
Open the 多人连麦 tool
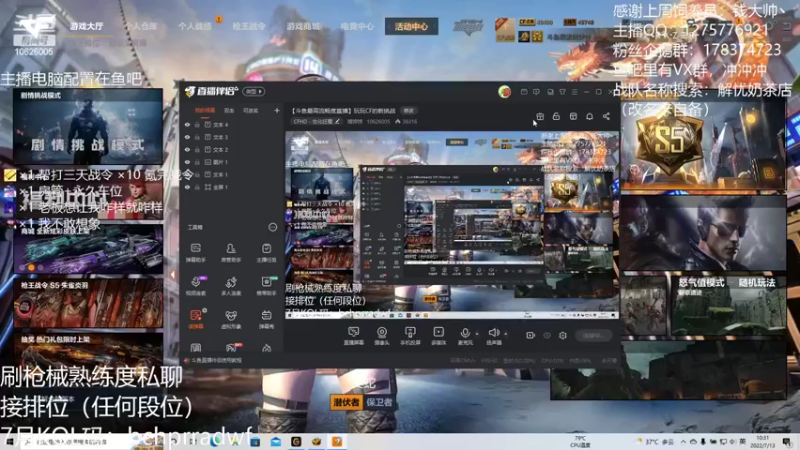(x=231, y=286)
